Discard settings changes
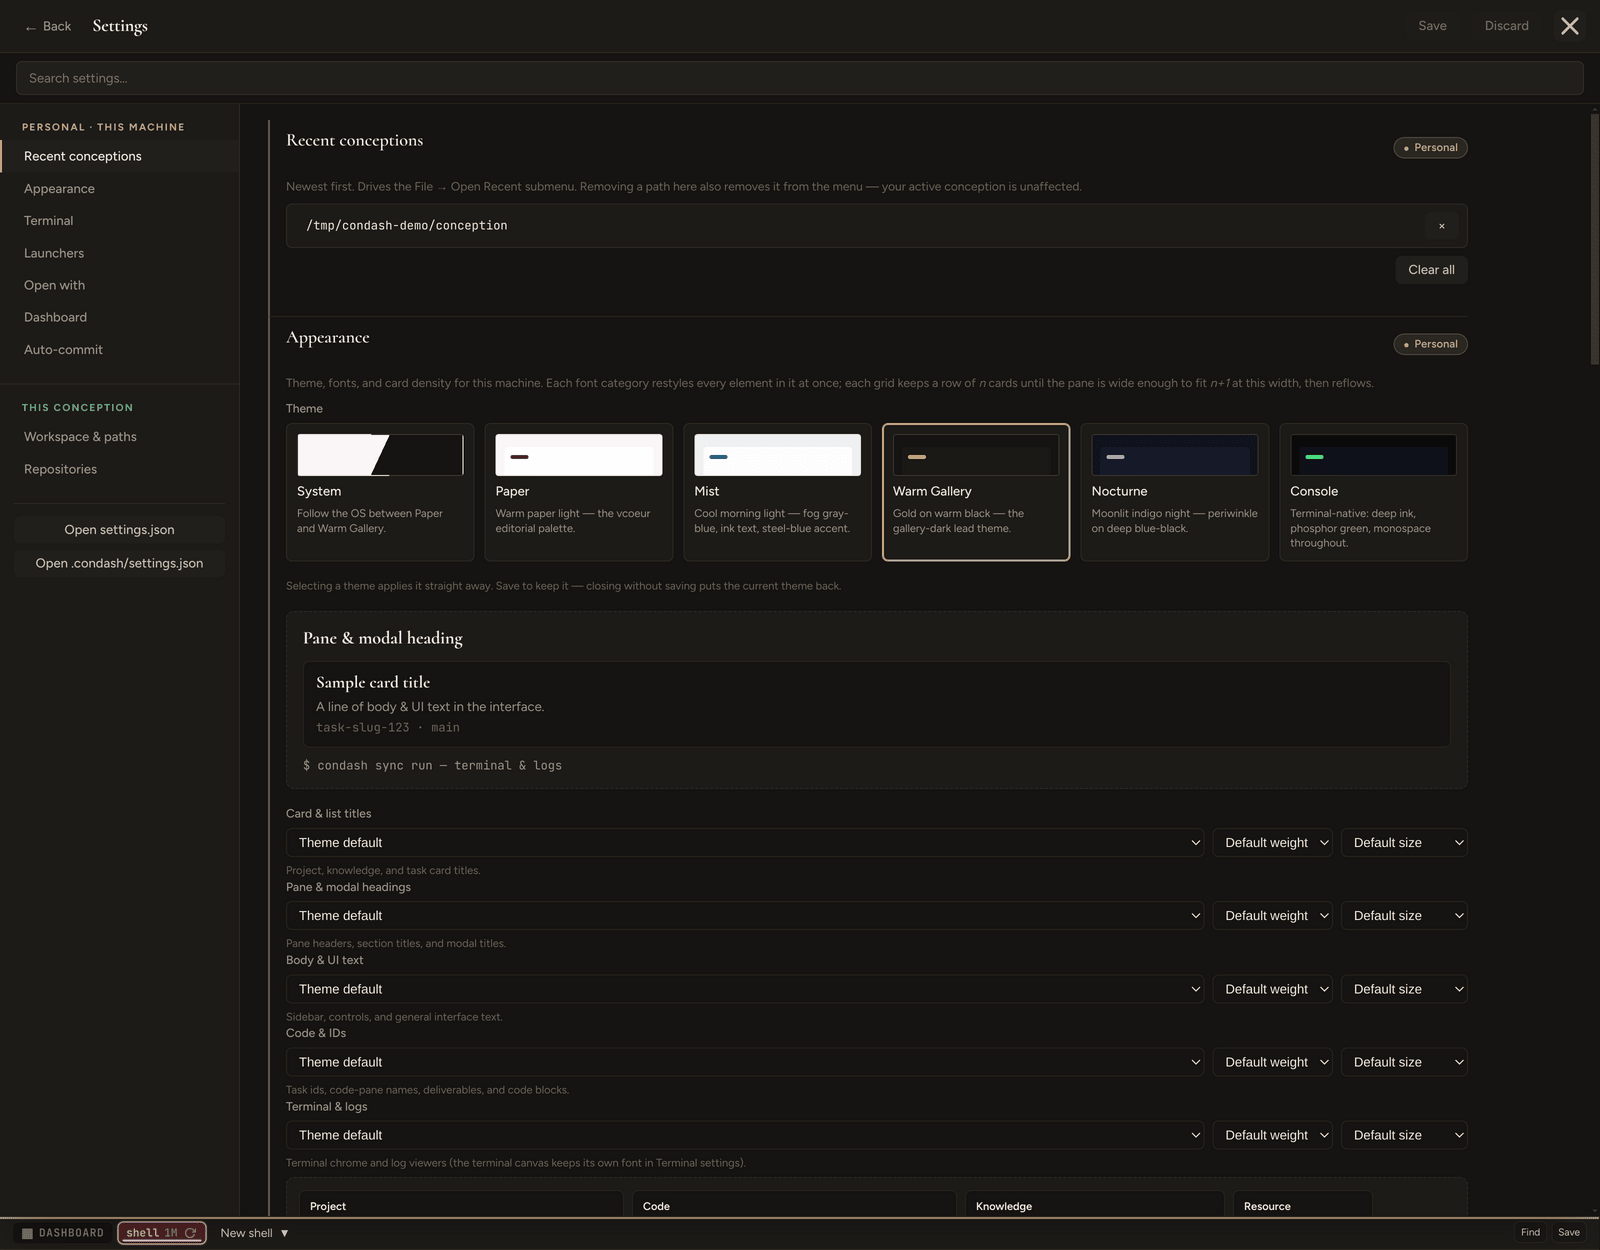1600x1250 pixels. click(x=1506, y=26)
